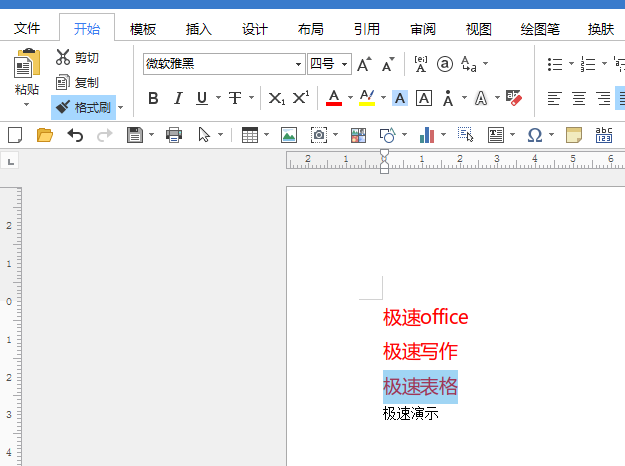Toggle character shading icon
The height and width of the screenshot is (466, 625).
pos(400,98)
